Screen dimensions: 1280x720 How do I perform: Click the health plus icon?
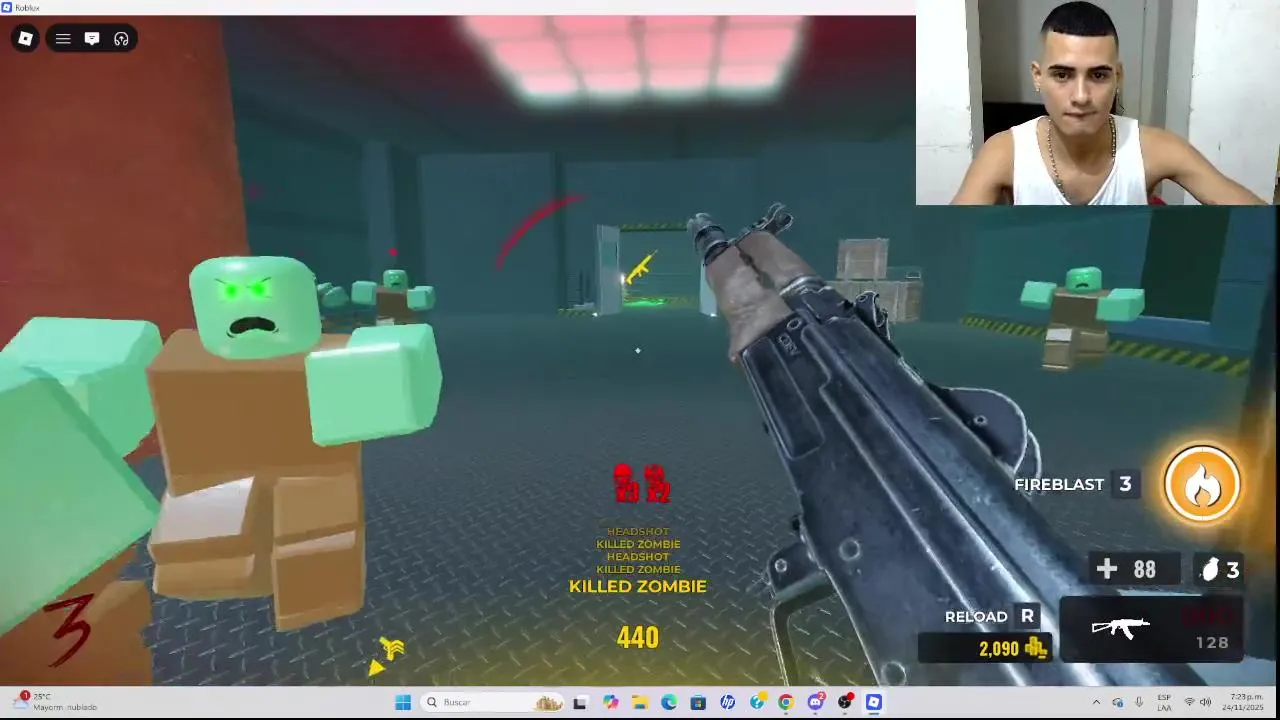click(1107, 569)
